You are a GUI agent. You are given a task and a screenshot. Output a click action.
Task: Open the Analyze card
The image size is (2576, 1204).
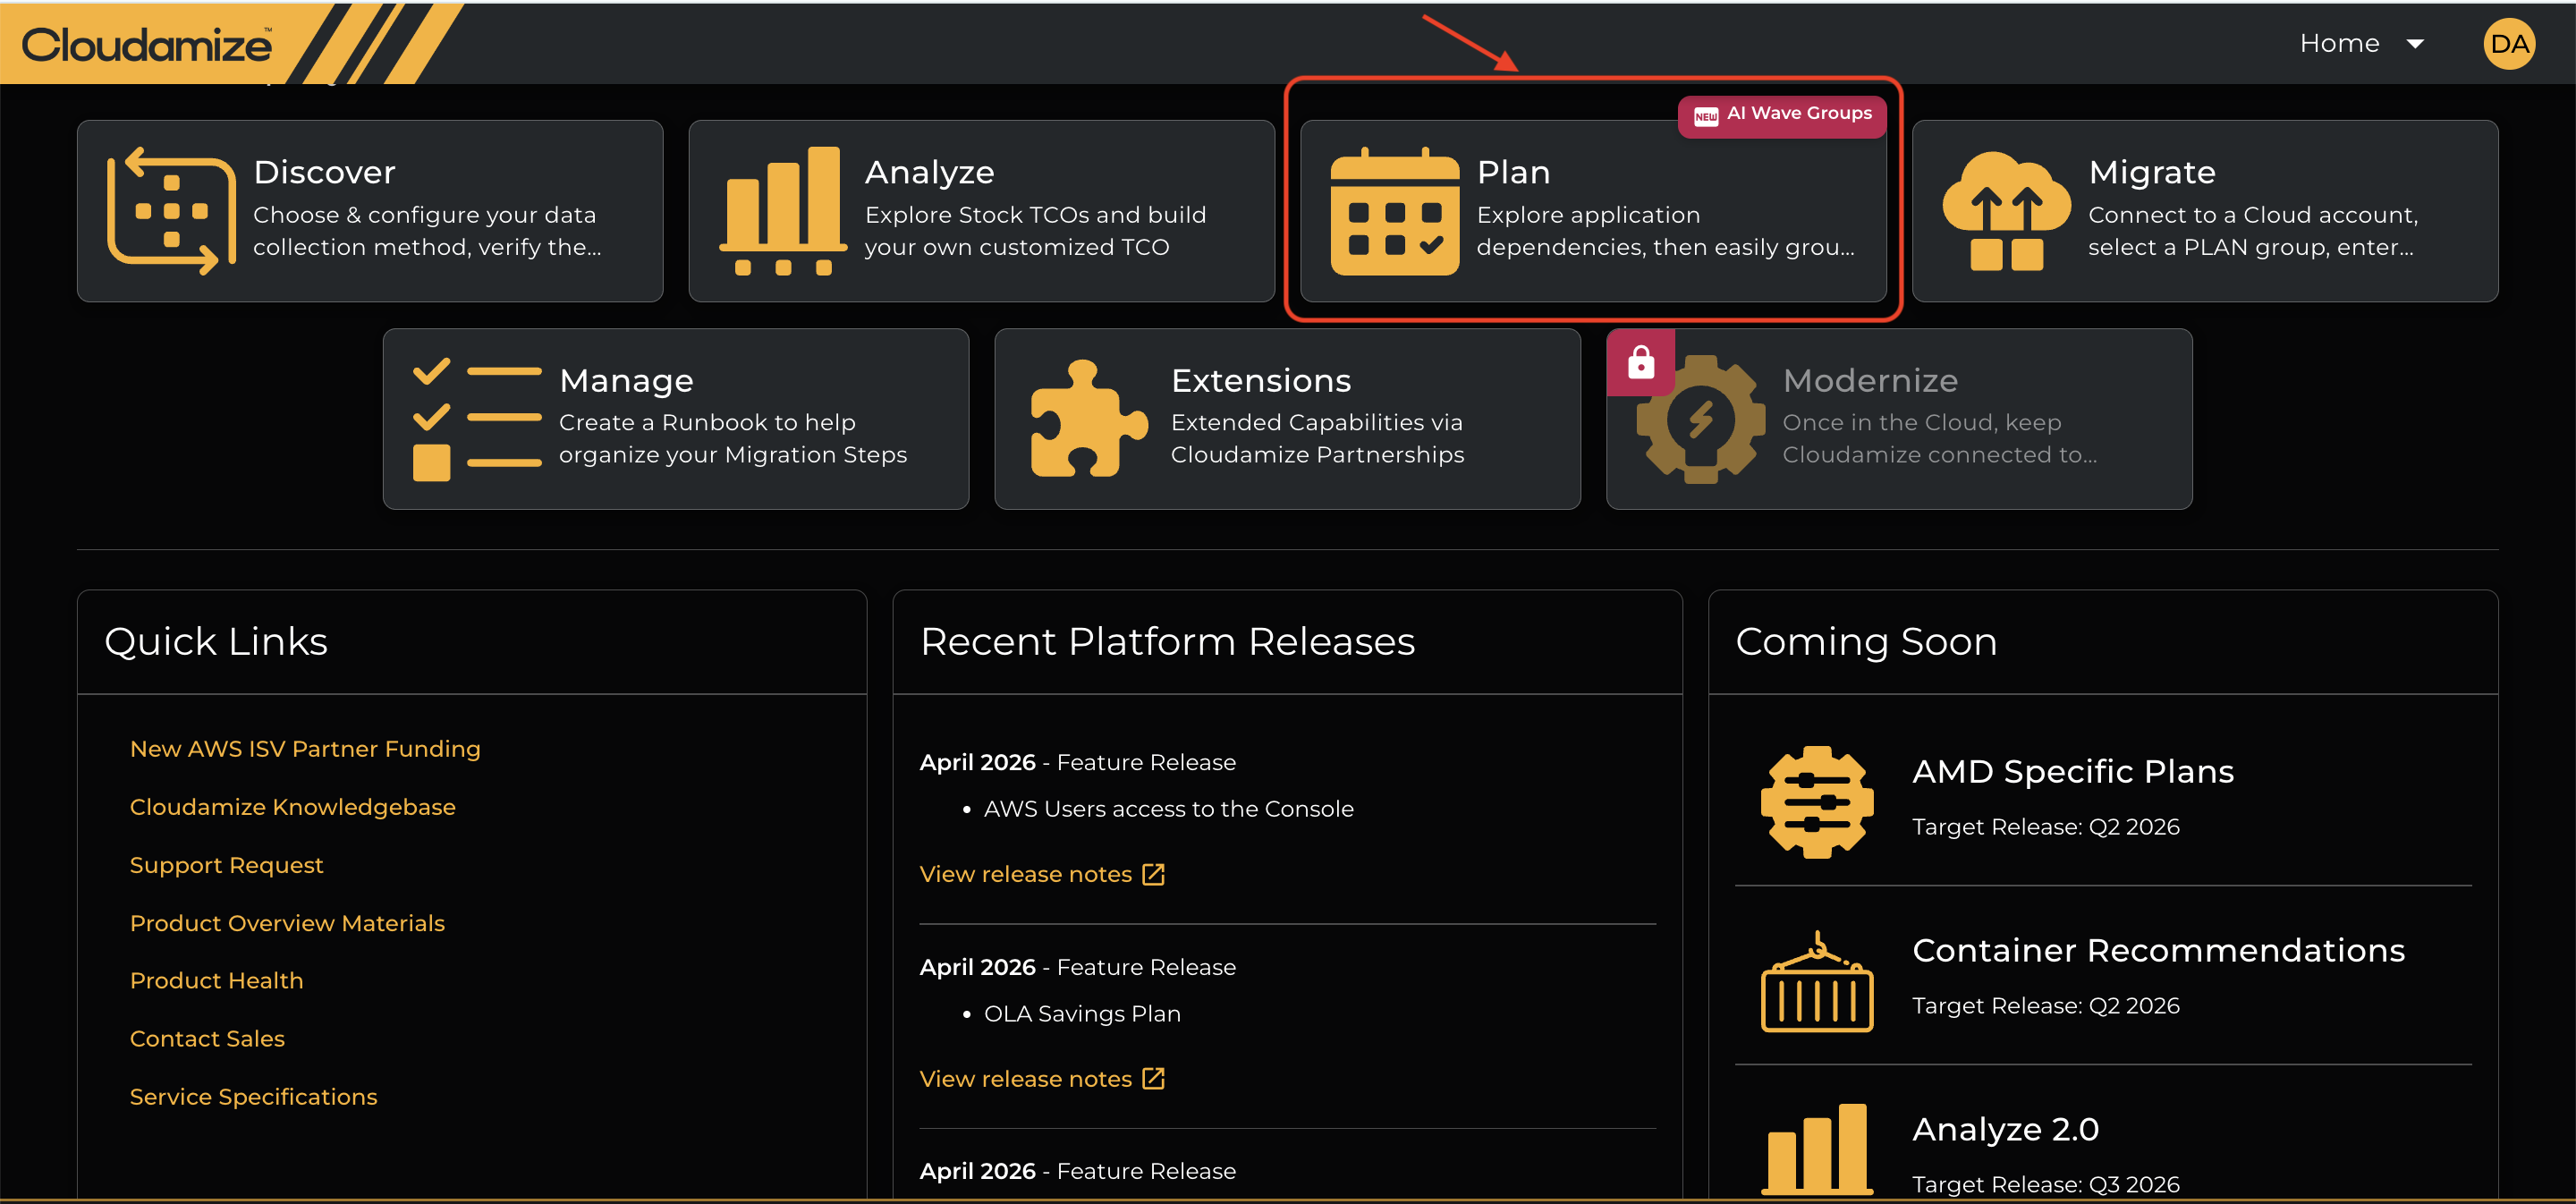point(982,211)
